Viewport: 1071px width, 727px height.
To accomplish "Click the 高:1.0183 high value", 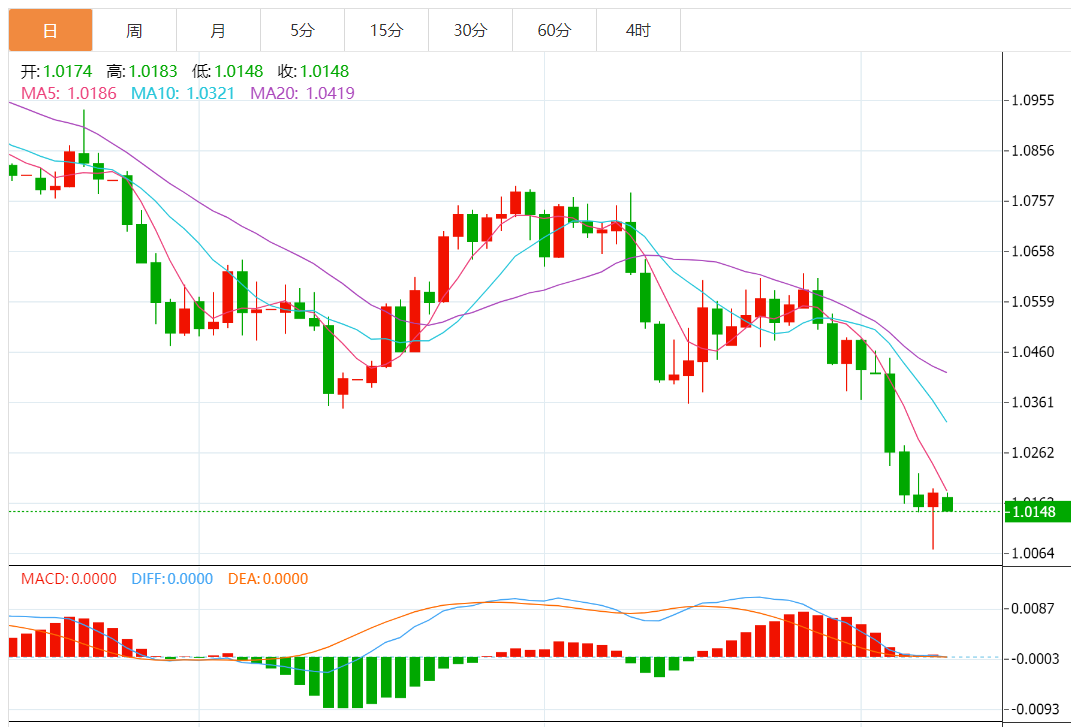I will pyautogui.click(x=141, y=71).
